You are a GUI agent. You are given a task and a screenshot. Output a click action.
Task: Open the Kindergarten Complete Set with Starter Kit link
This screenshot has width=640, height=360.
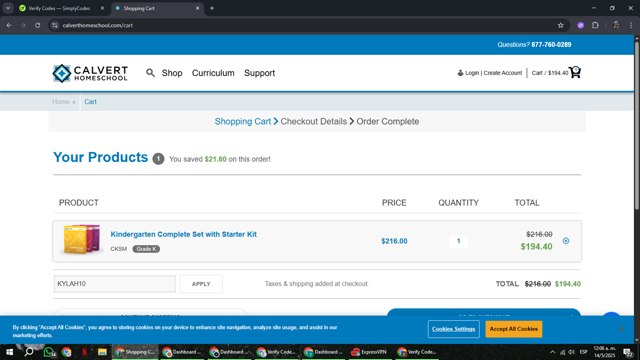pyautogui.click(x=184, y=234)
